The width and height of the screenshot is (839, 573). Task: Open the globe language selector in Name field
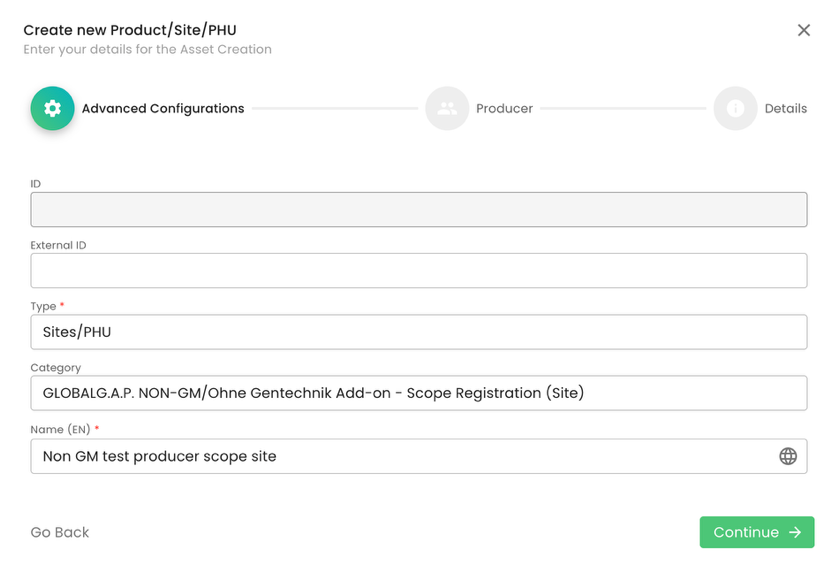(x=788, y=457)
